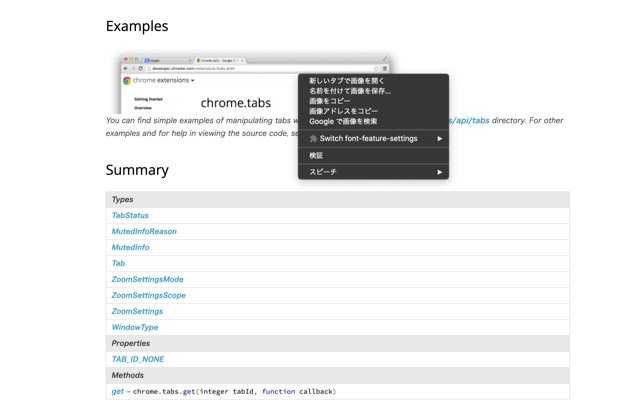Click the ZoomSettings type link
This screenshot has height=400, width=640.
[137, 311]
